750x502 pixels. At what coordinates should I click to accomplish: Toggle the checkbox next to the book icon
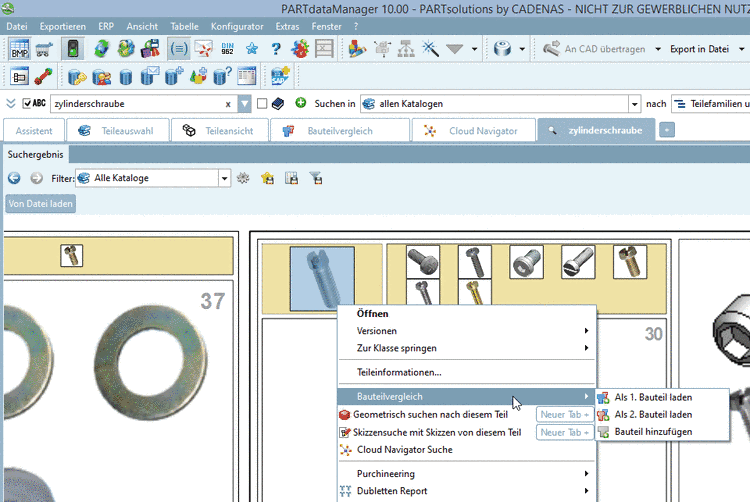[262, 103]
